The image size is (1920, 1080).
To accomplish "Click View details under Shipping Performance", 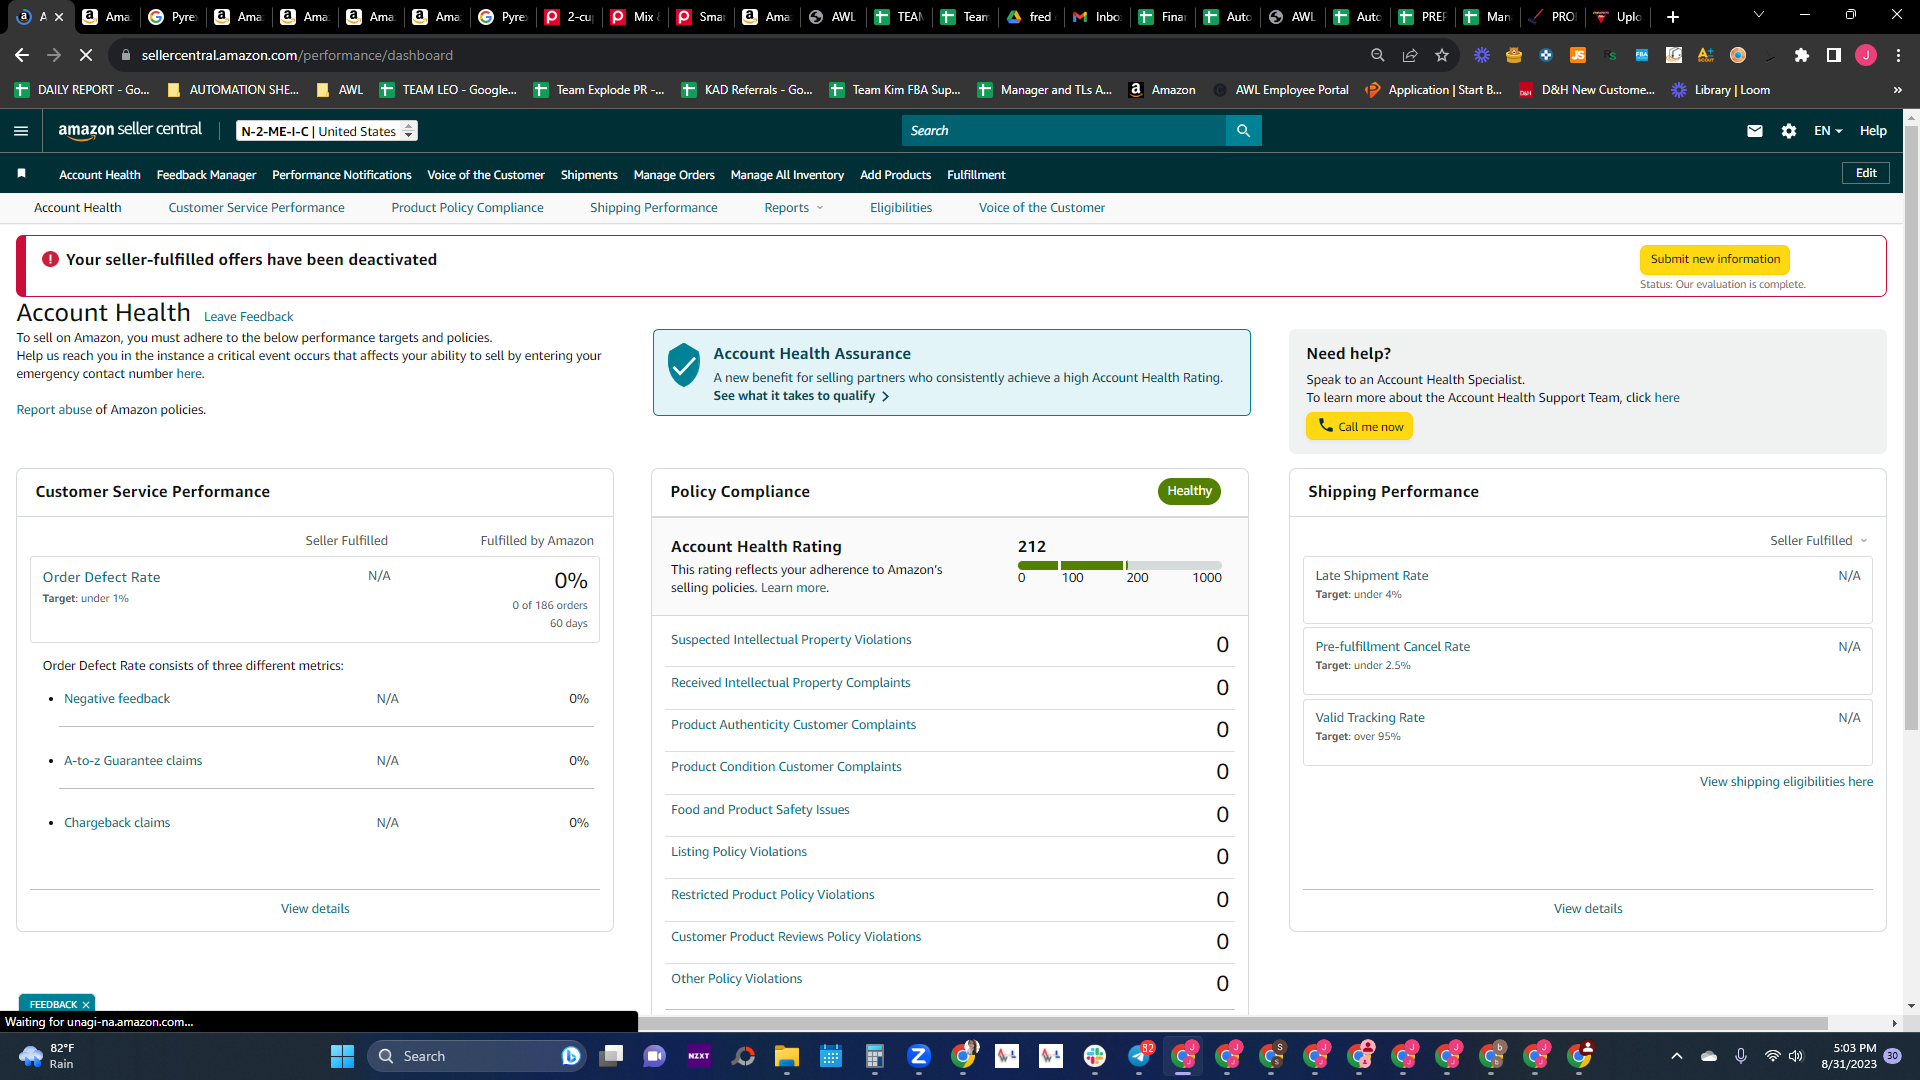I will tap(1588, 909).
